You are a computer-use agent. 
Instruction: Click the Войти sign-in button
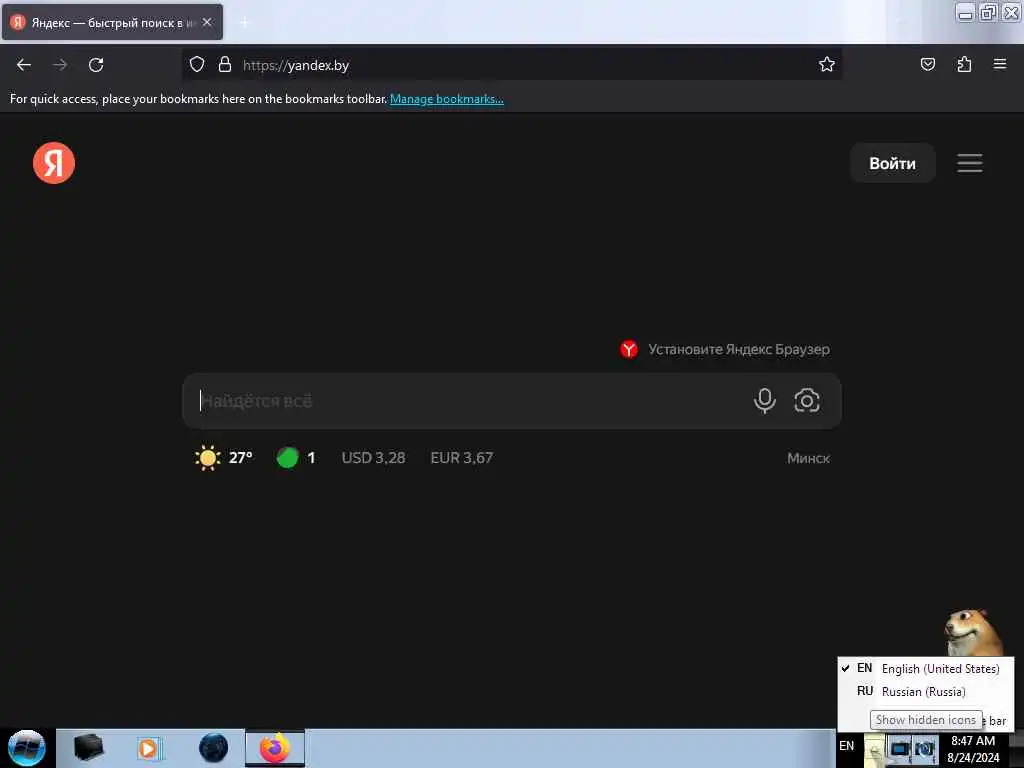point(892,163)
